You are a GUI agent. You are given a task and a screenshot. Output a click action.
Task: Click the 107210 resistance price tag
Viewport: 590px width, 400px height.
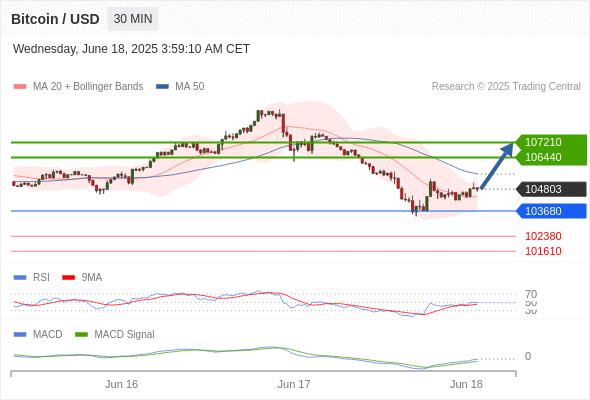pyautogui.click(x=551, y=142)
